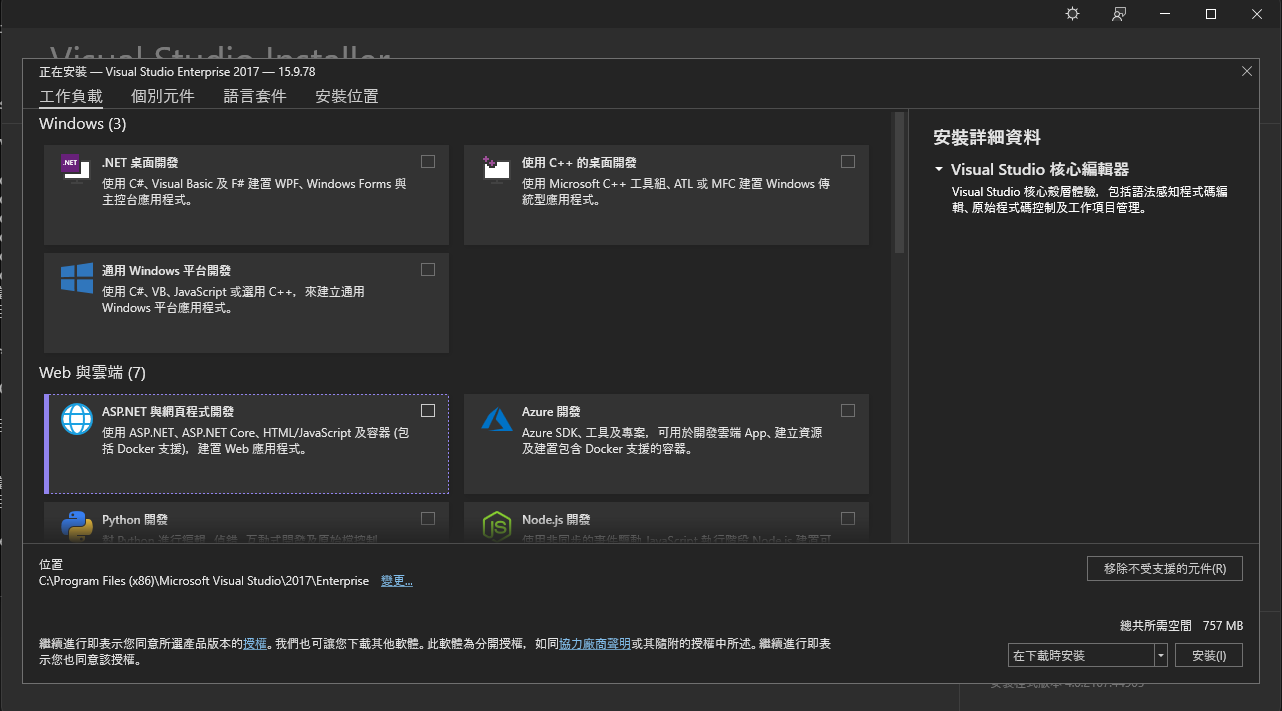Open the 安裝位置 tab
This screenshot has height=711, width=1282.
pos(347,96)
